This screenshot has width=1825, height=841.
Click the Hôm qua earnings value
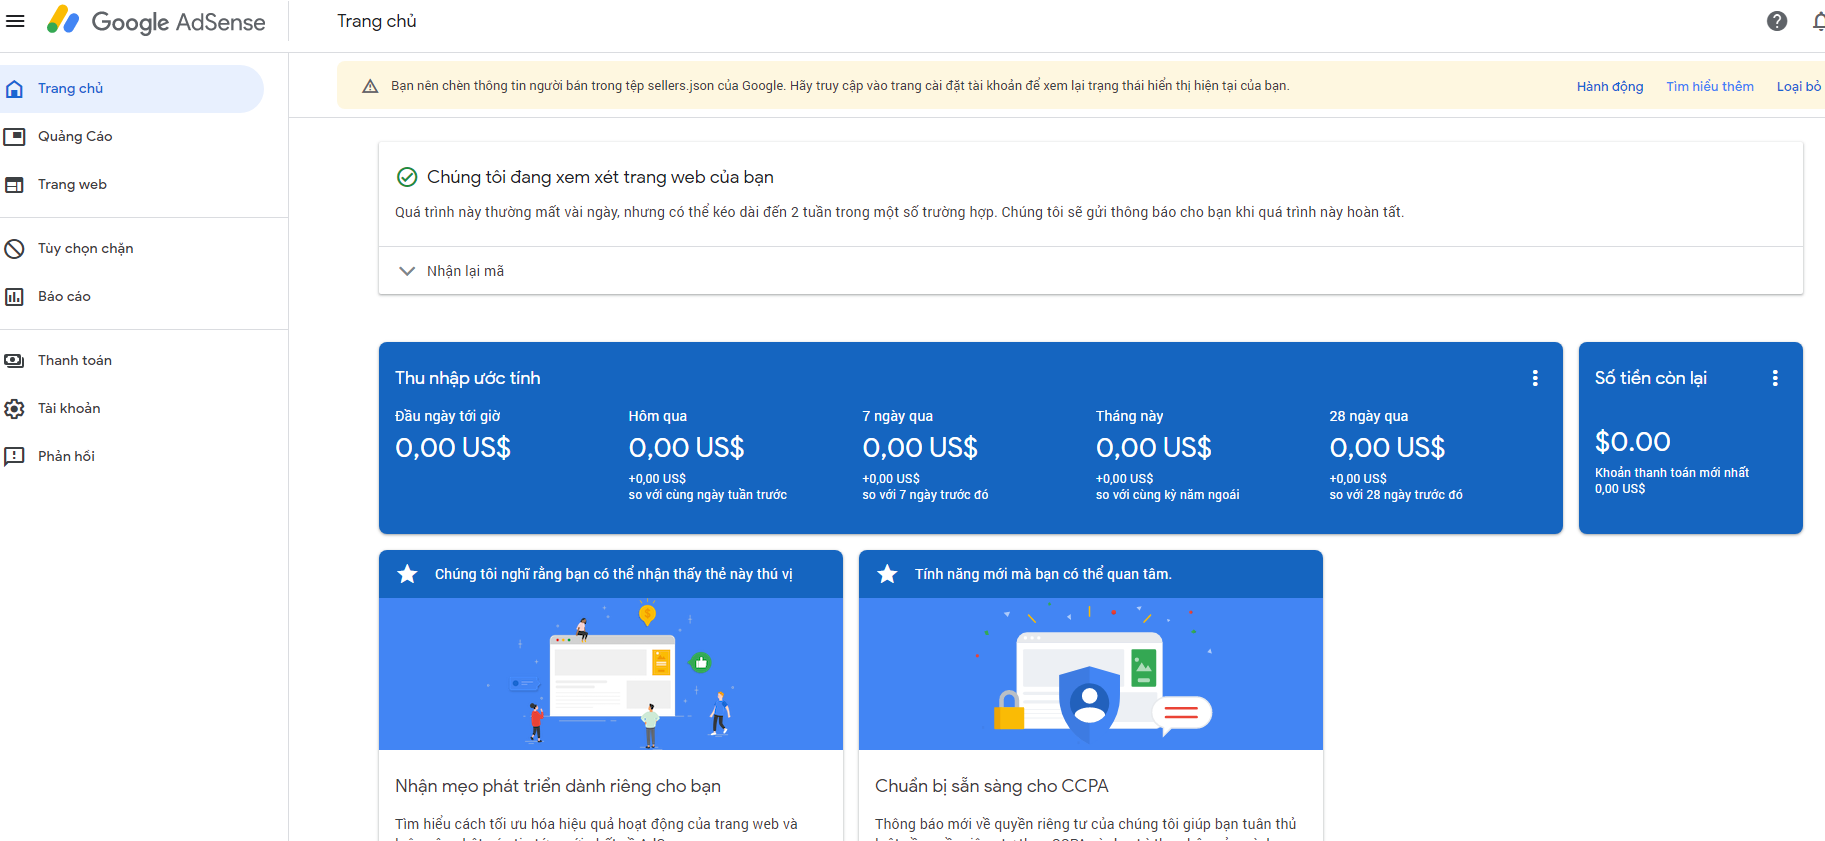687,448
